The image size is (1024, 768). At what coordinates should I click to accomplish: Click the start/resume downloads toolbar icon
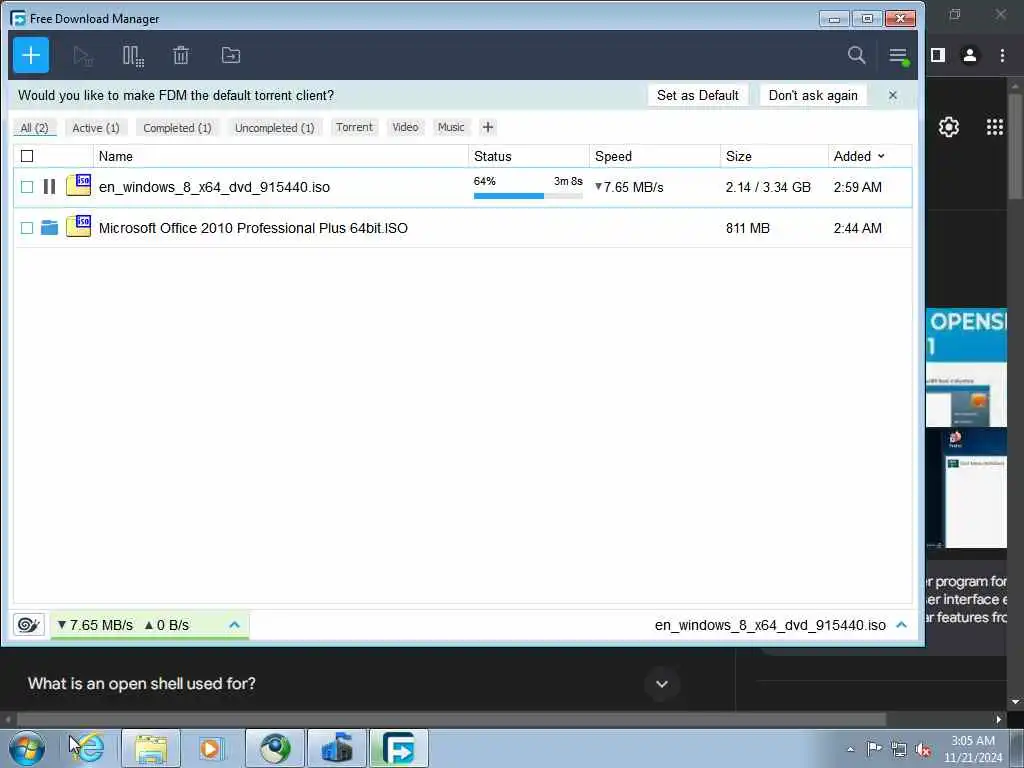point(83,56)
